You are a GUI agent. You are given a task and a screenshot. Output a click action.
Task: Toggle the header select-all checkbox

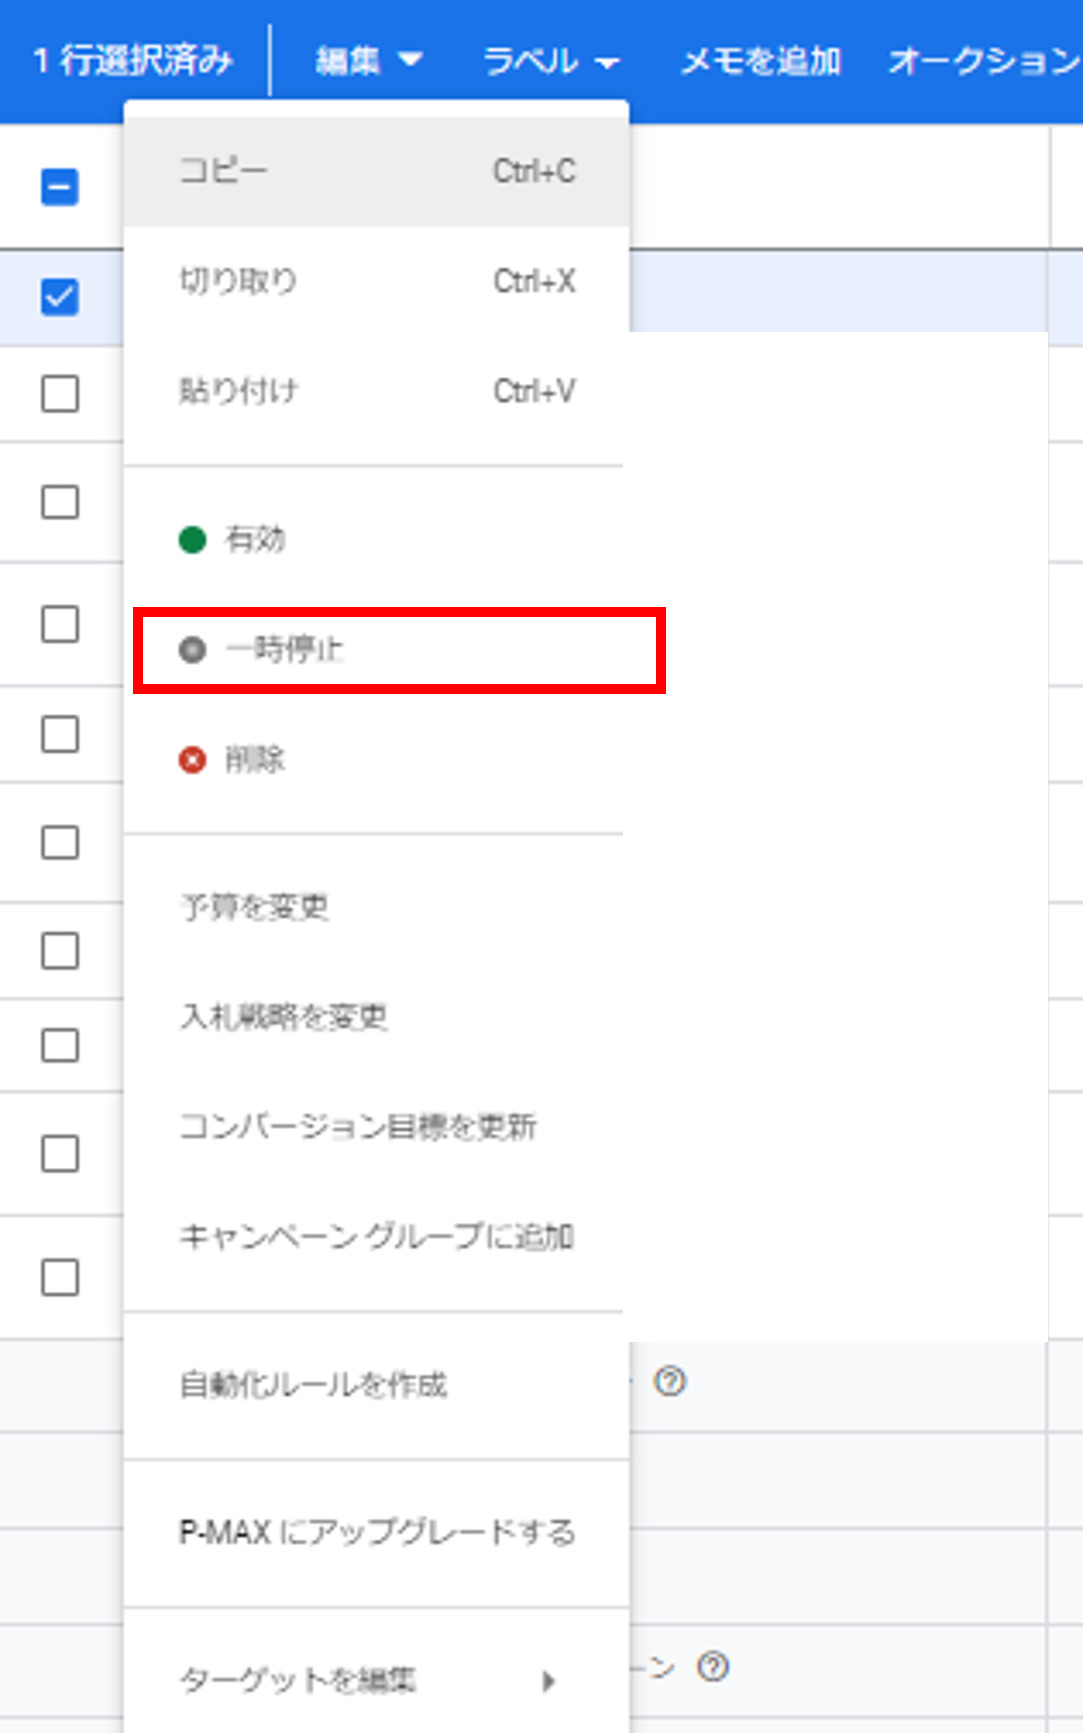click(x=60, y=187)
